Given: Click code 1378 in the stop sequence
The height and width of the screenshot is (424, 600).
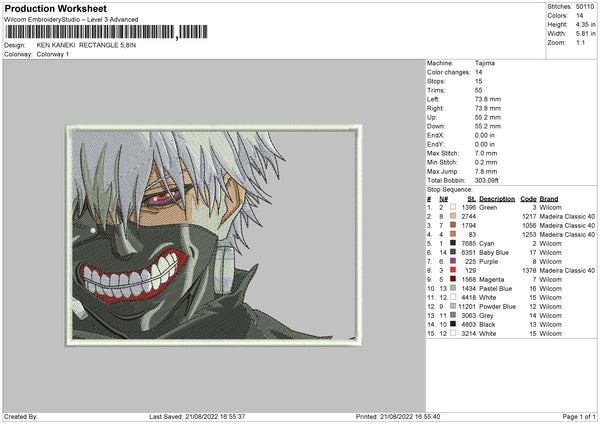Looking at the screenshot, I should click(529, 271).
